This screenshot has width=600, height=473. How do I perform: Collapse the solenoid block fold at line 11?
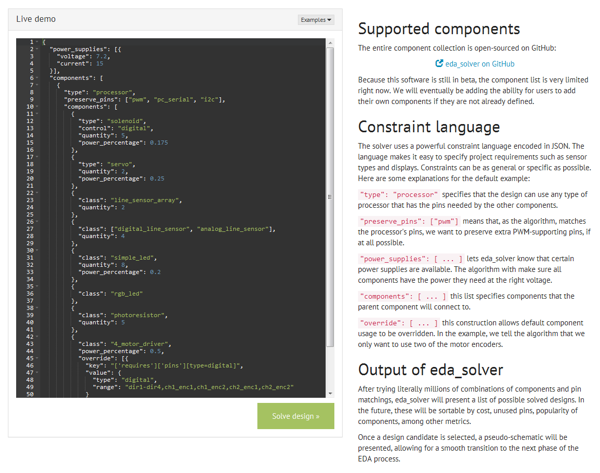pos(37,114)
